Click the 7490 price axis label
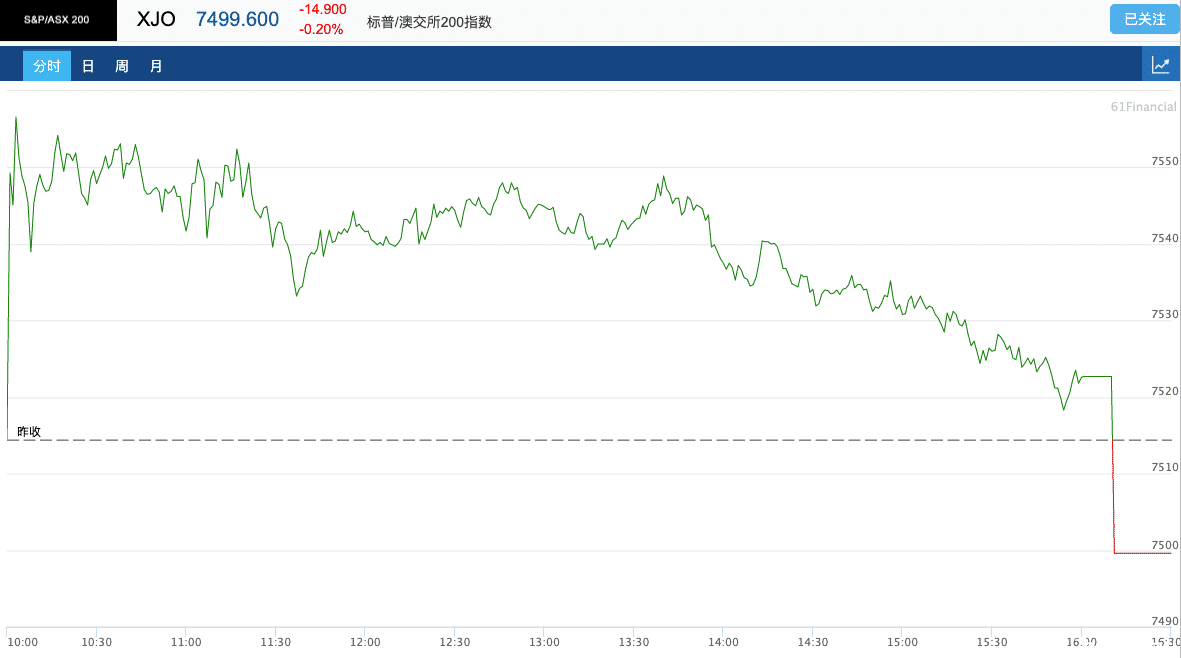Viewport: 1181px width, 658px height. point(1164,621)
